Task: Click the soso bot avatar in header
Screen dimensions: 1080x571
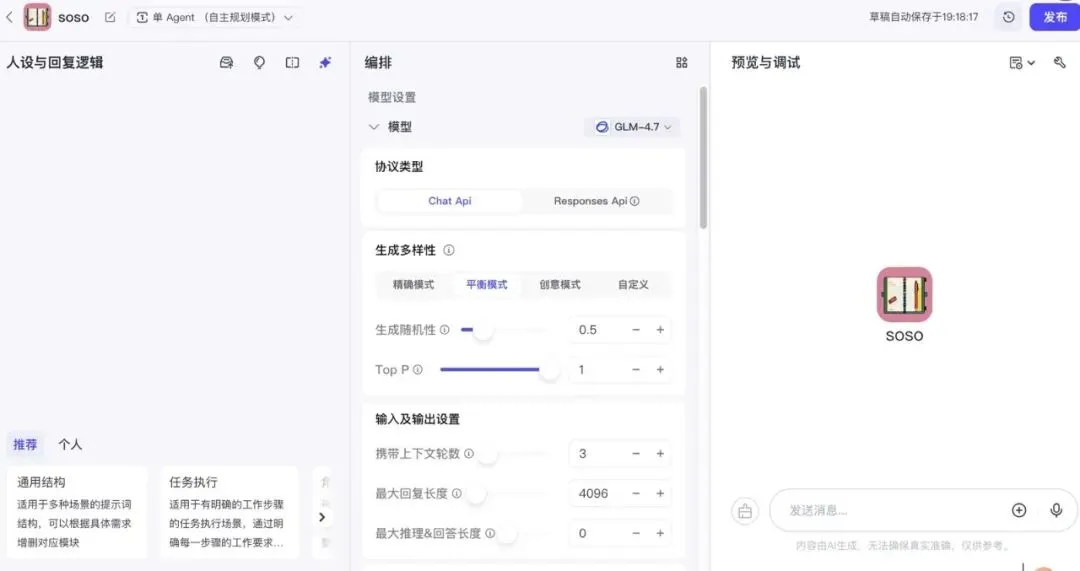Action: pos(37,17)
